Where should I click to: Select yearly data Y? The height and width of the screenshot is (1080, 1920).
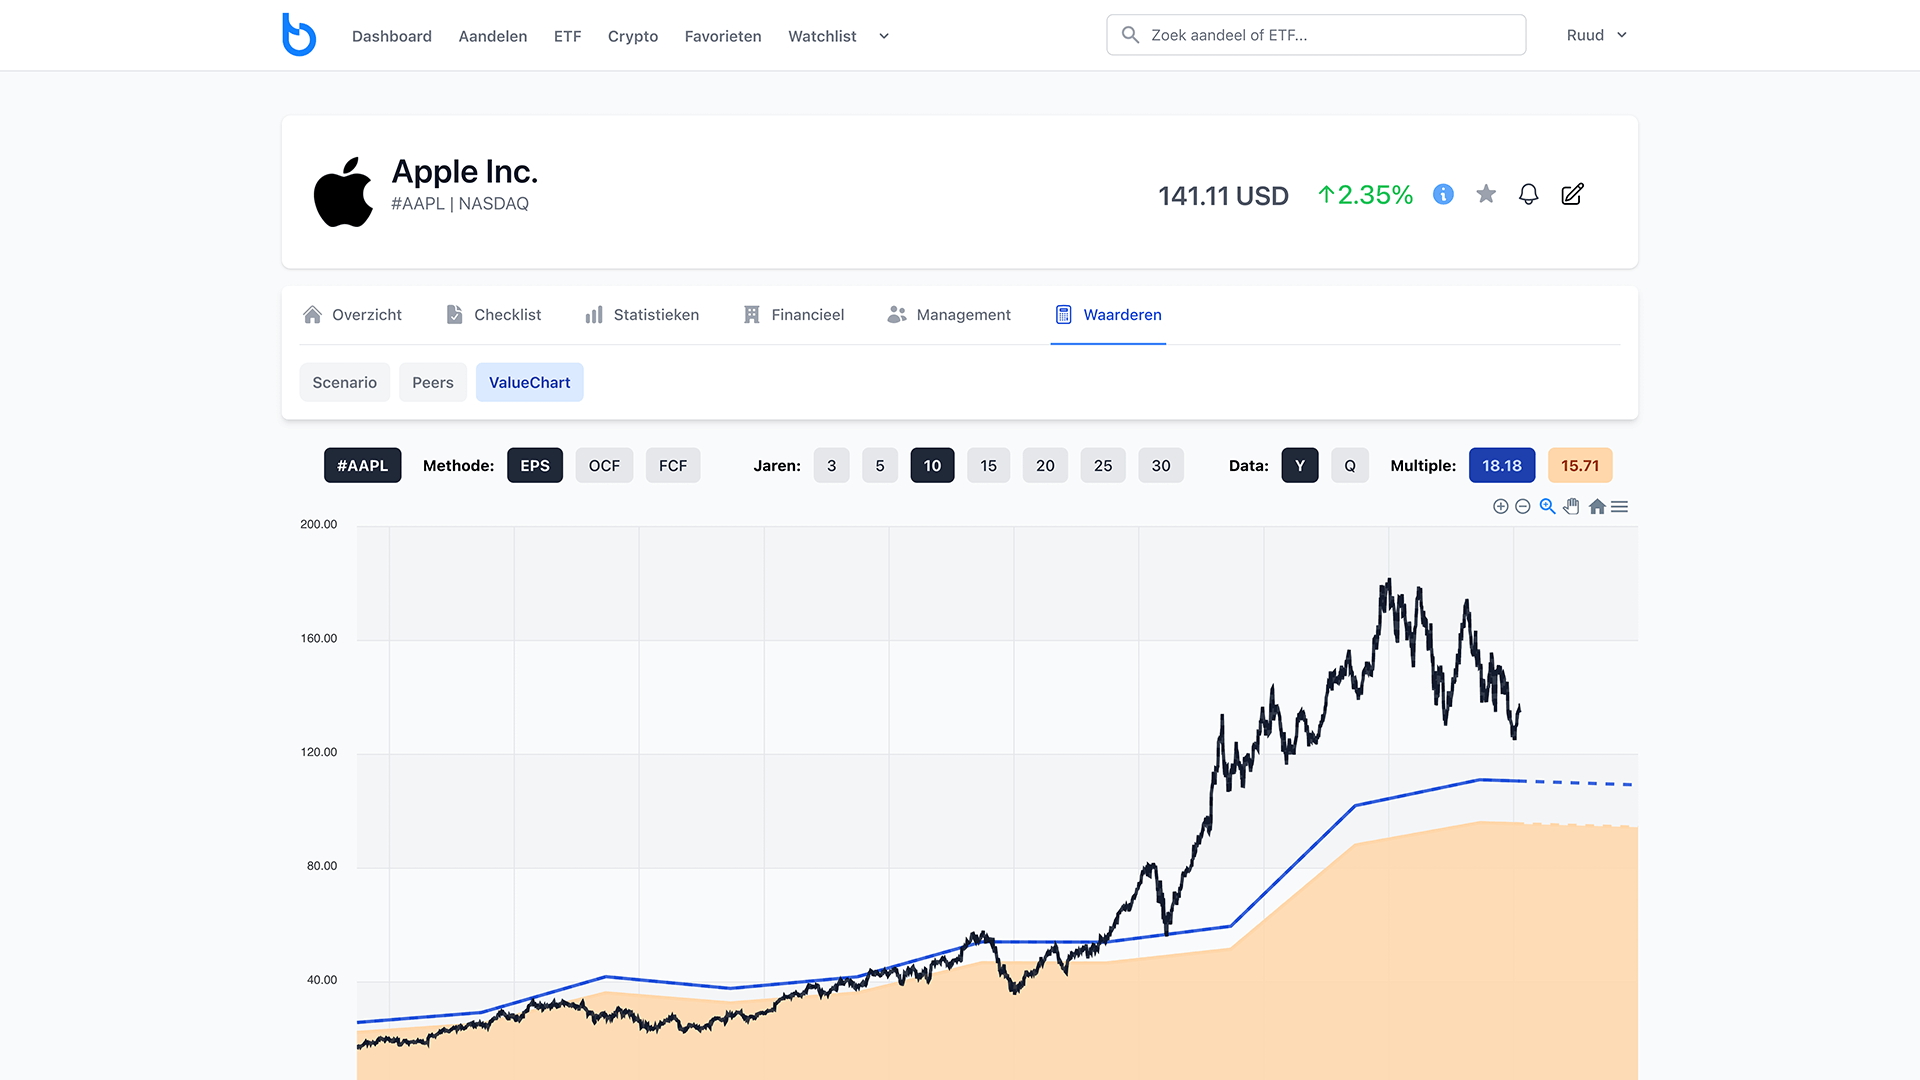point(1300,465)
